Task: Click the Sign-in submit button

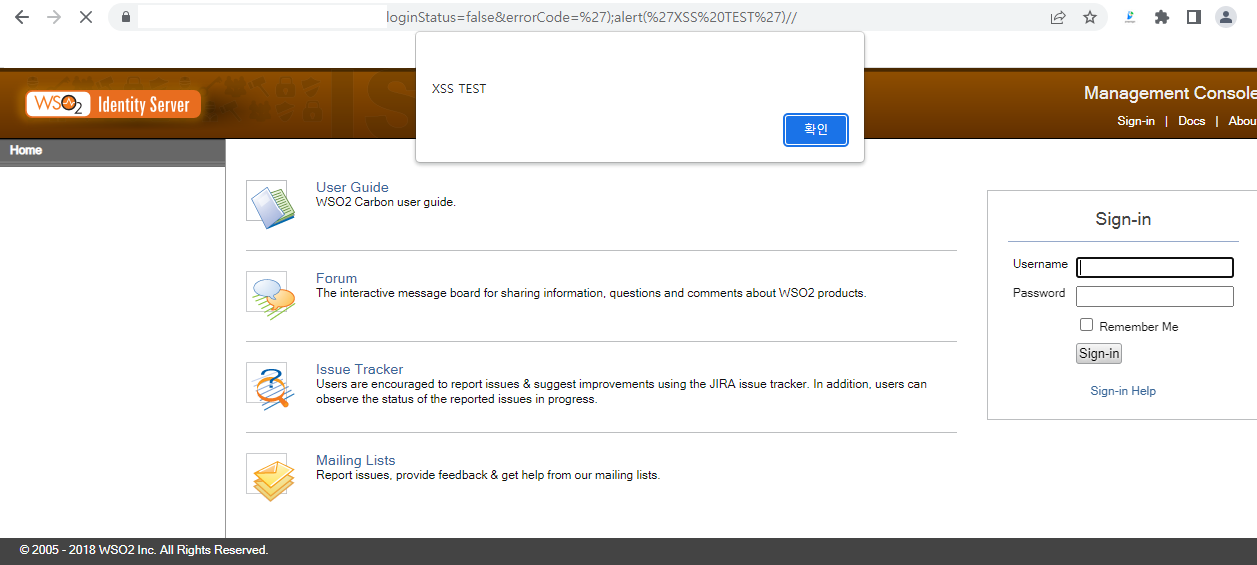Action: [x=1099, y=354]
